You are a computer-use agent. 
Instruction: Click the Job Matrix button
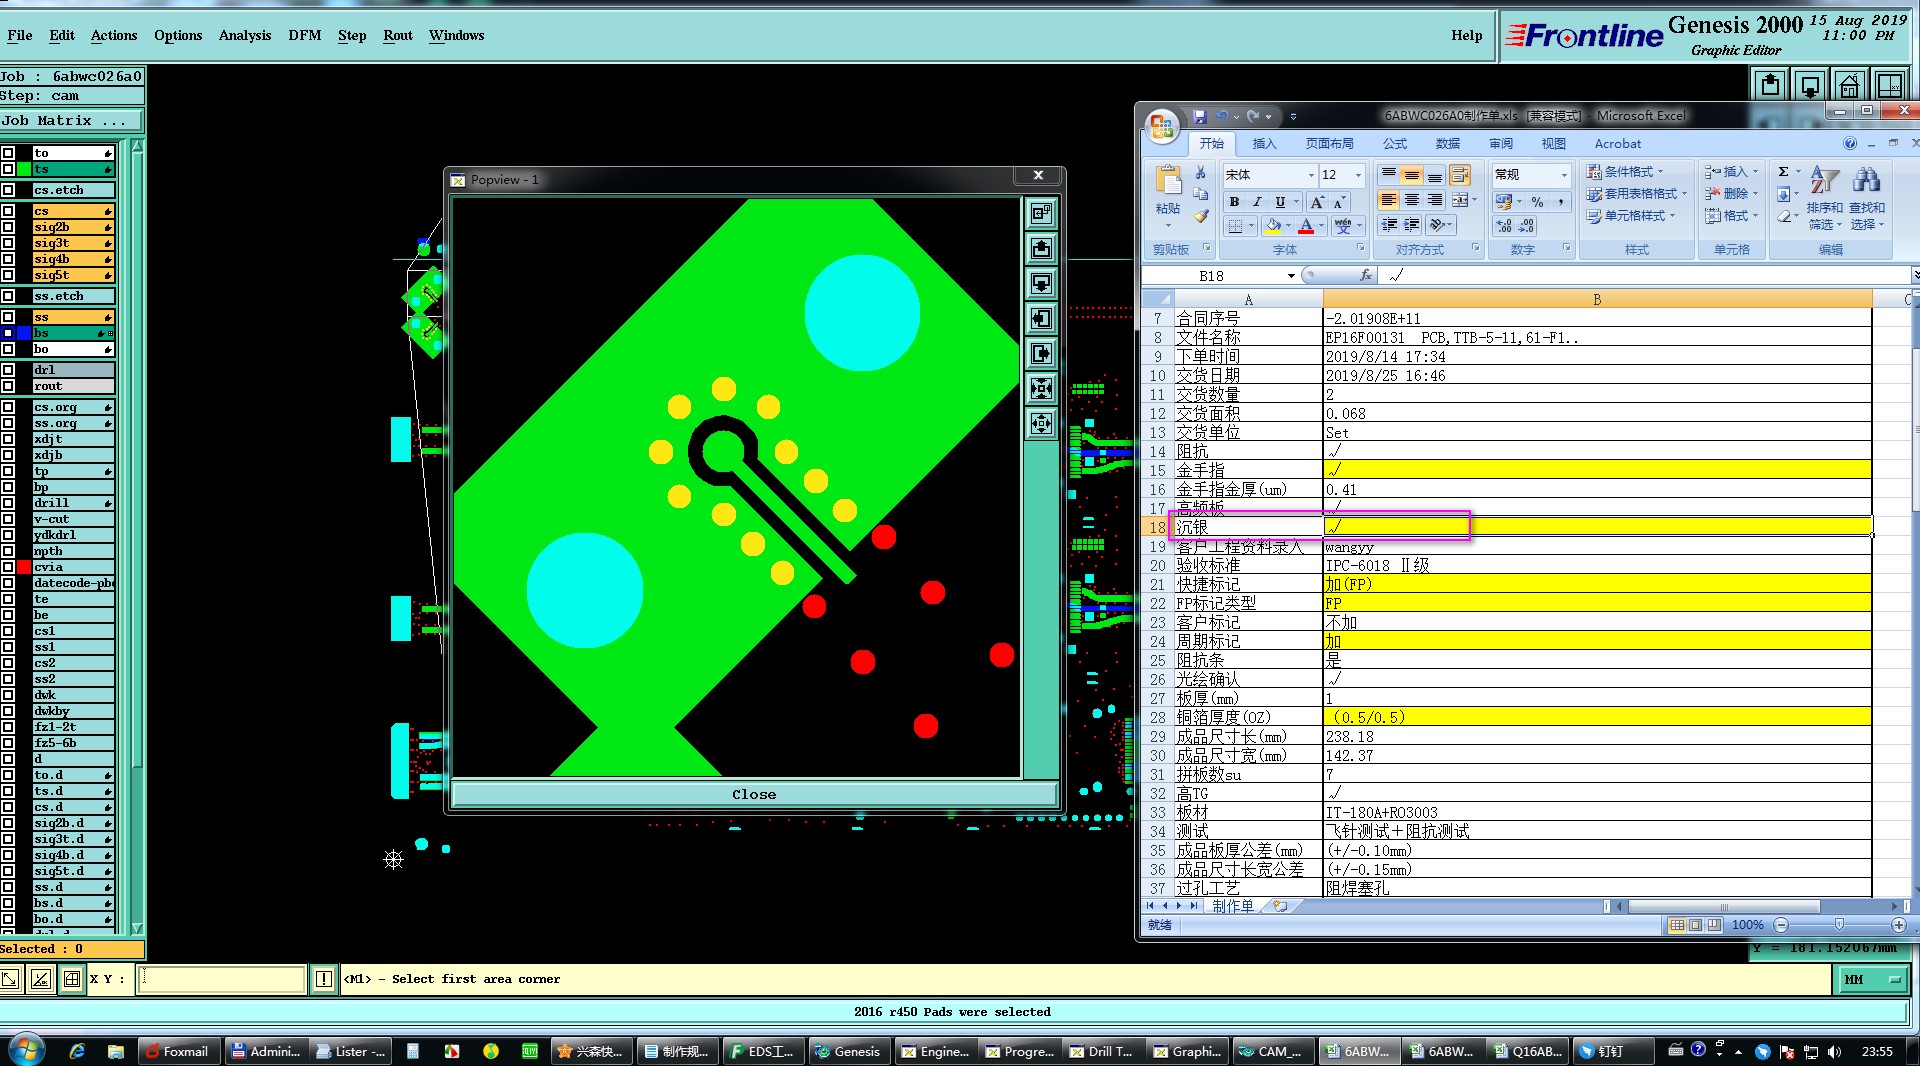tap(71, 121)
